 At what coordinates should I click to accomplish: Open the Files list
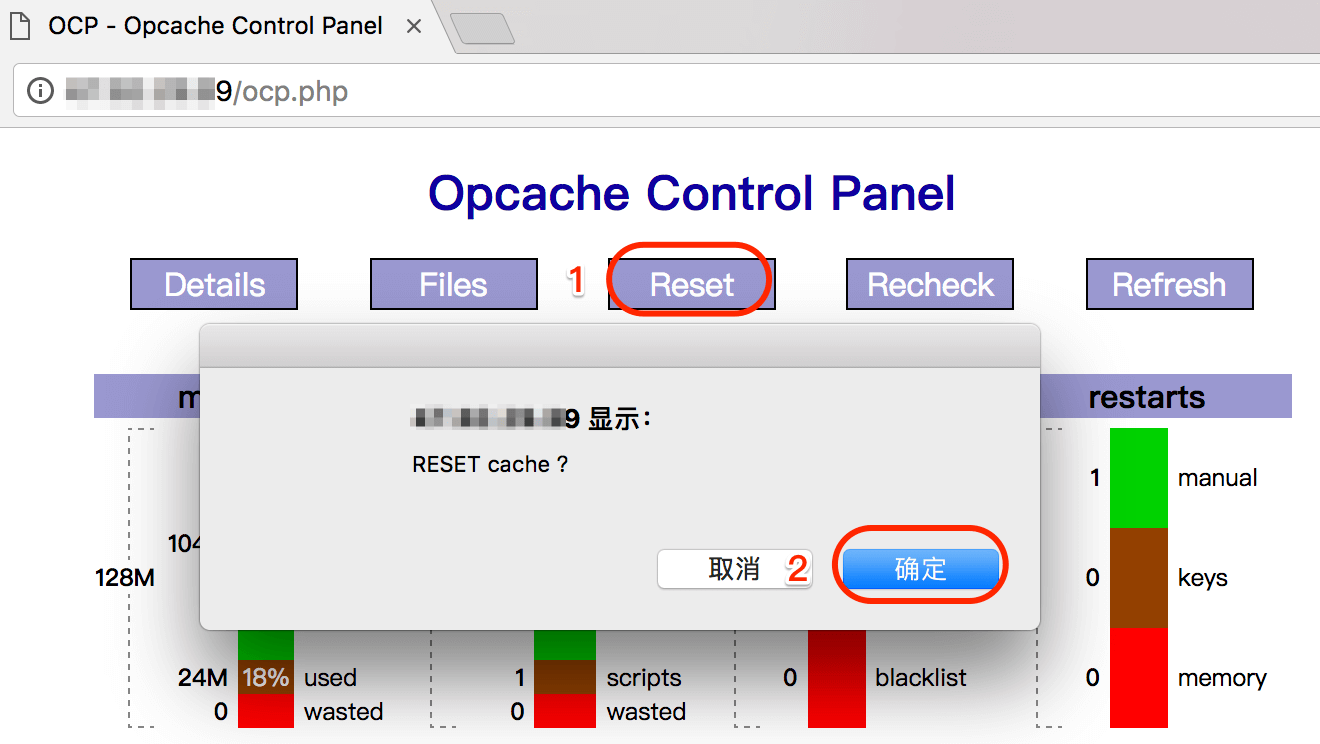tap(453, 285)
